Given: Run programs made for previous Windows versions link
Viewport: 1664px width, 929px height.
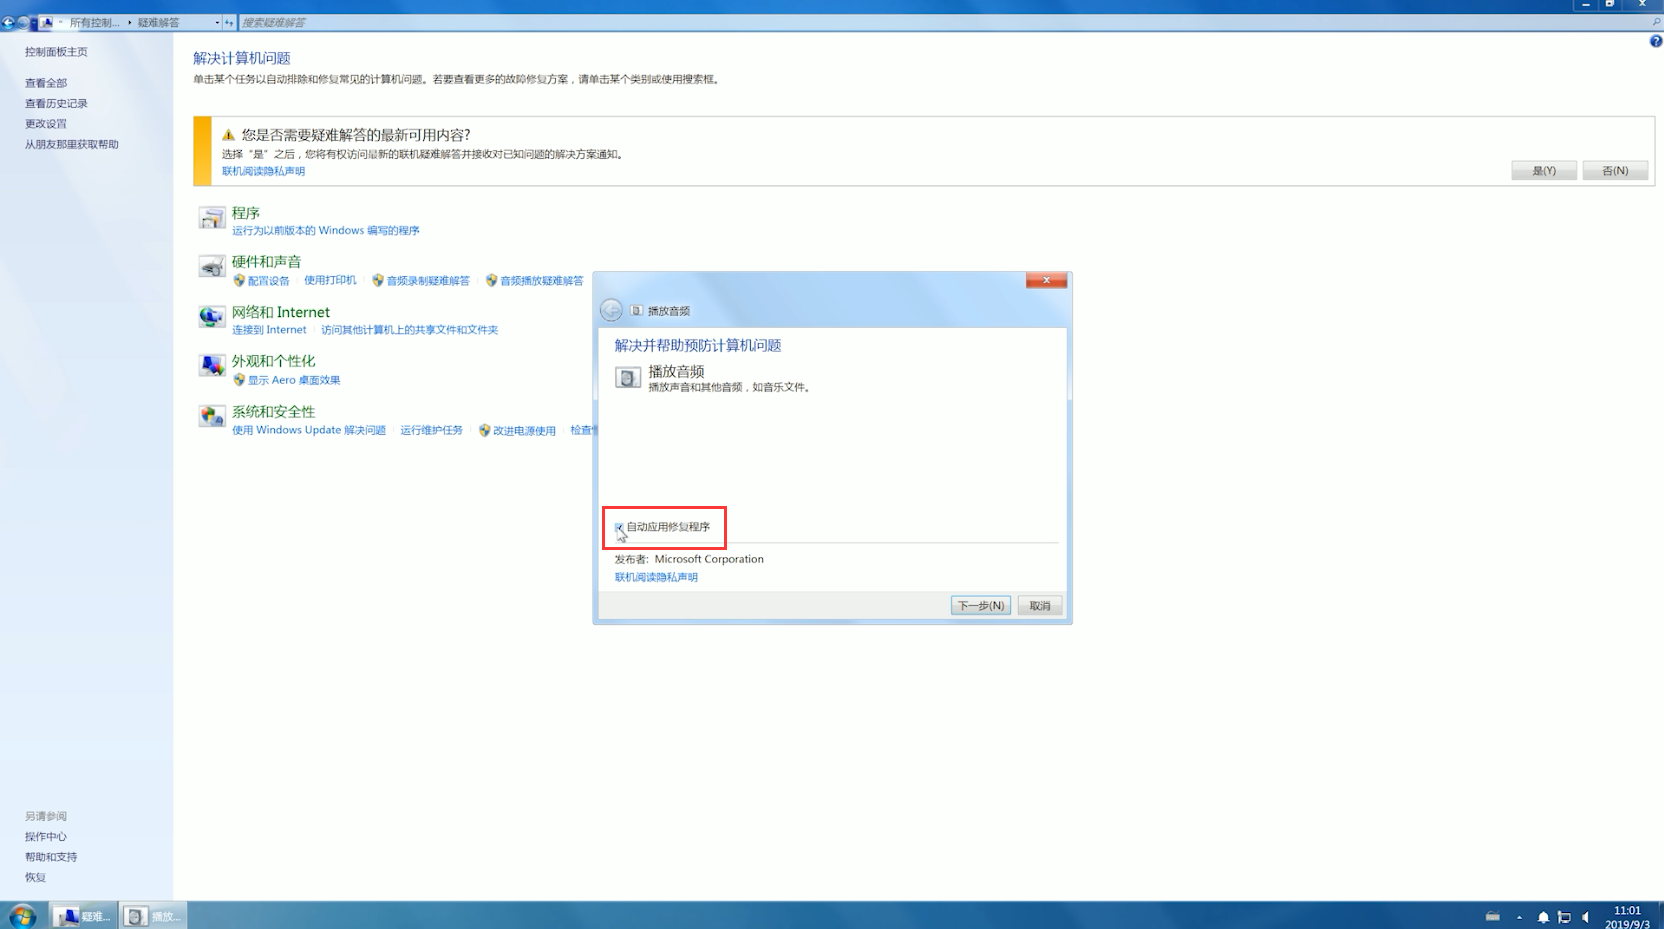Looking at the screenshot, I should click(x=326, y=230).
